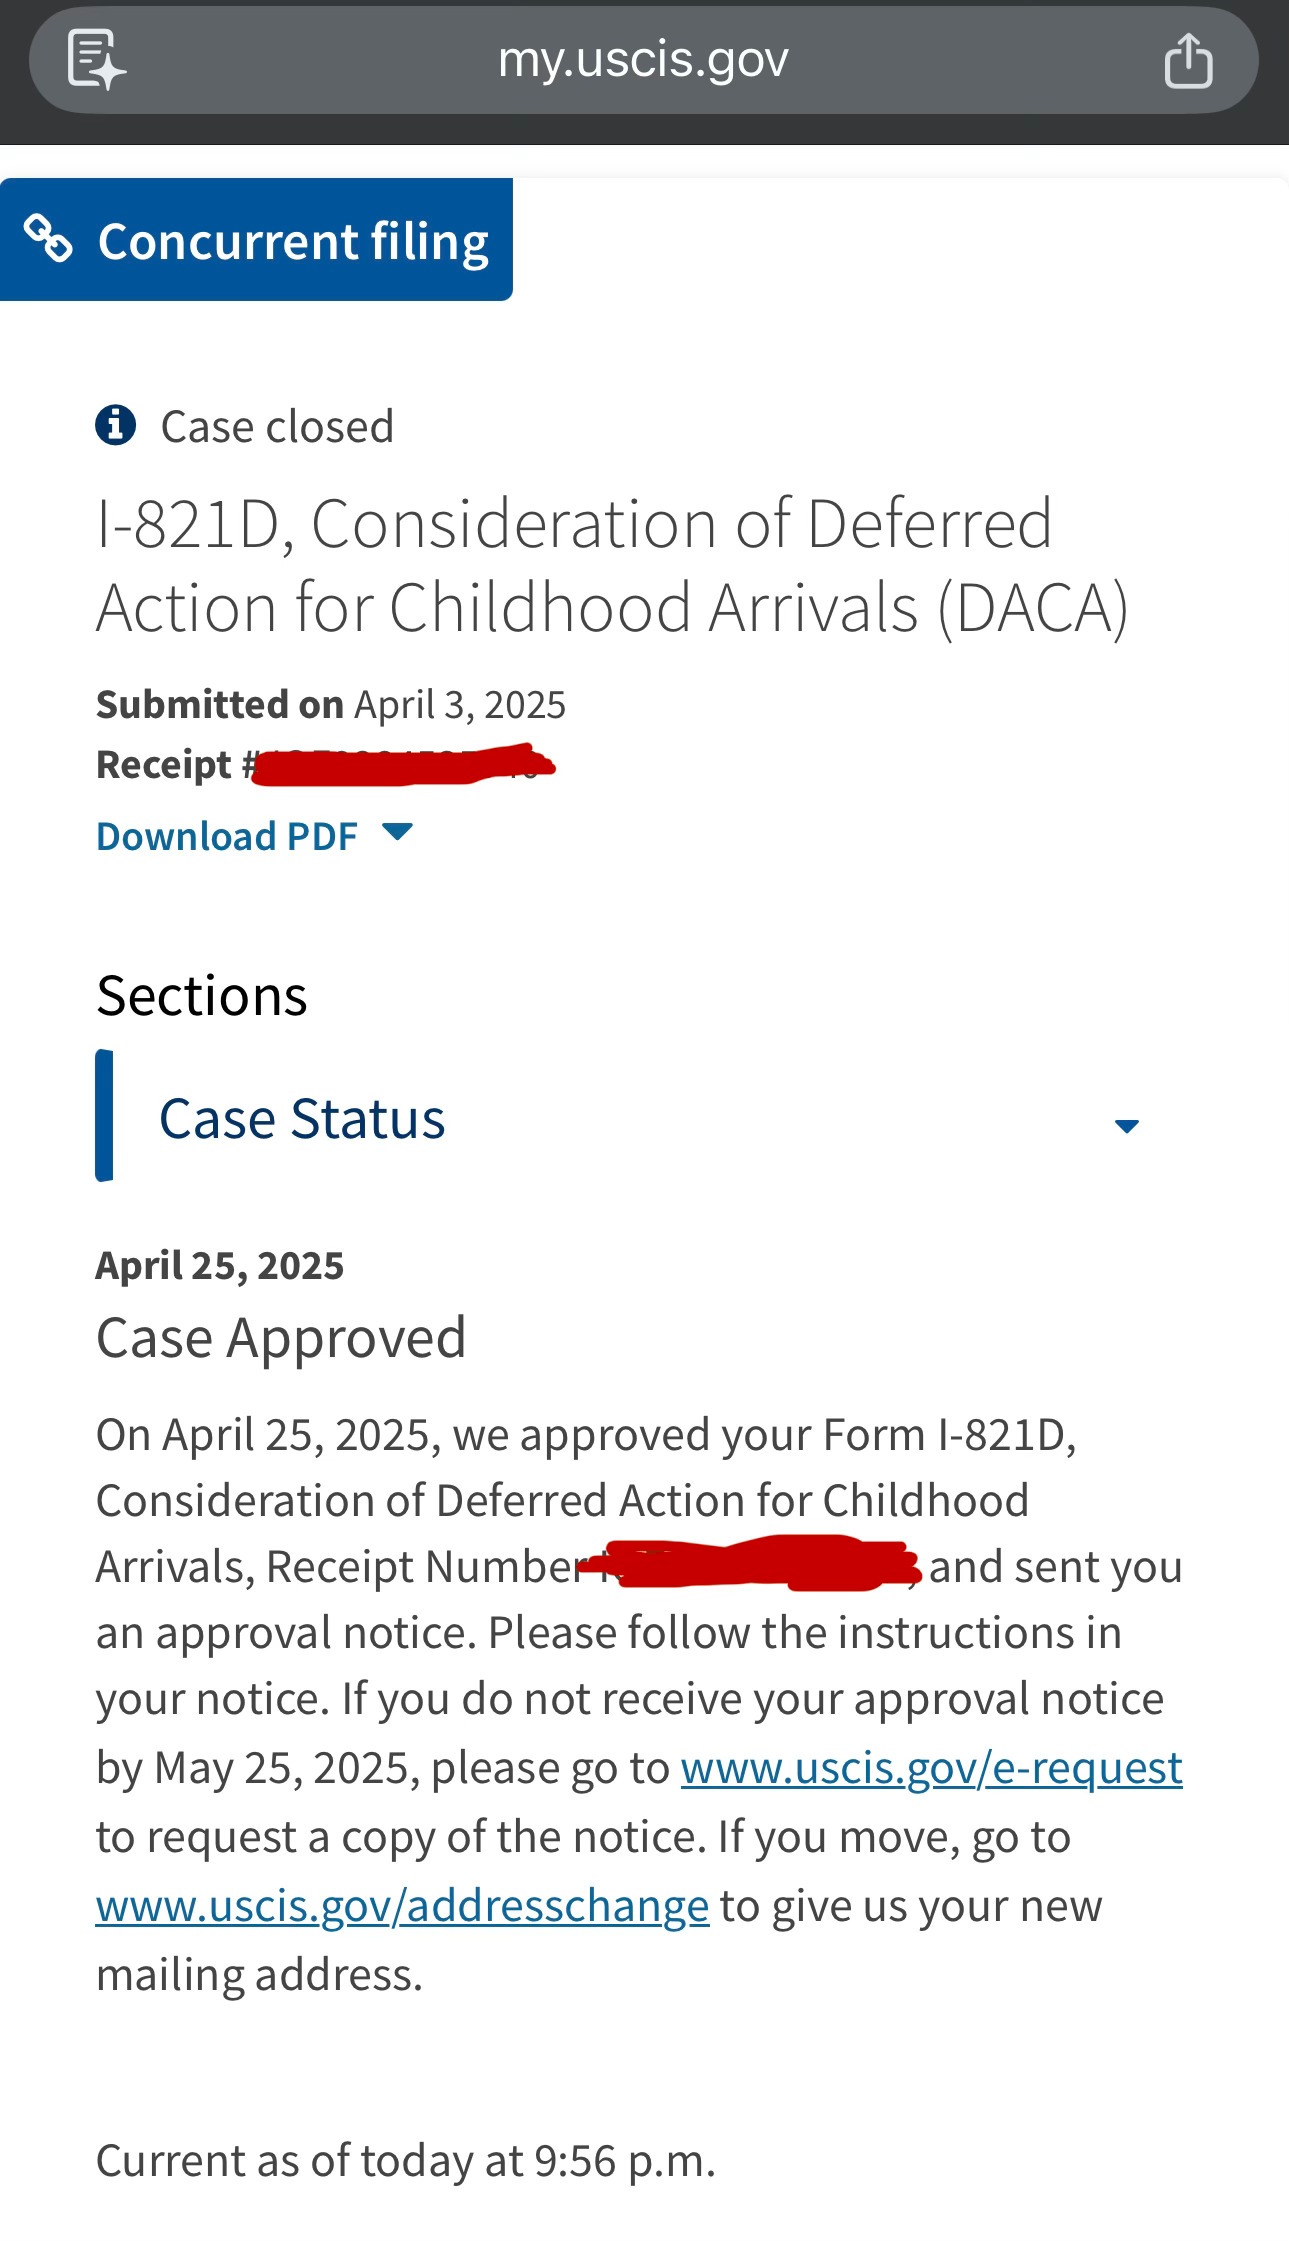
Task: Open the Concurrent filing label
Action: 293,241
